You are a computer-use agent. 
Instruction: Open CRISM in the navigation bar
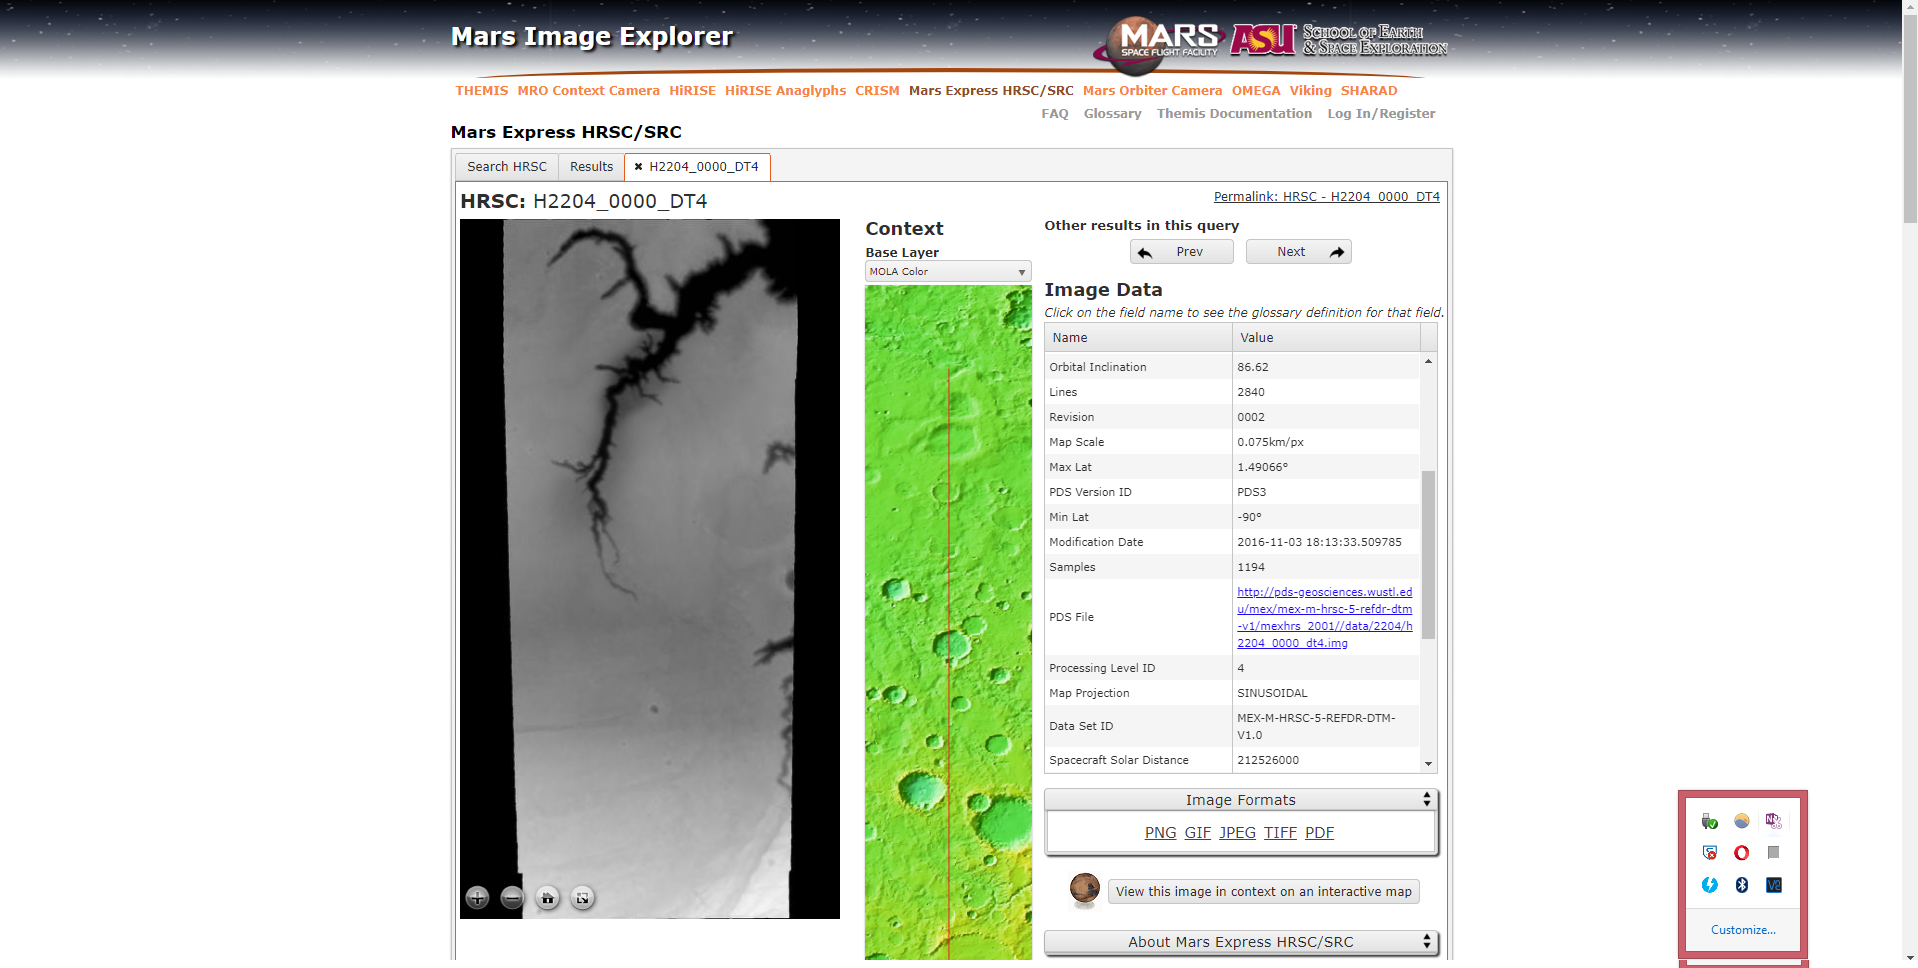pyautogui.click(x=877, y=91)
